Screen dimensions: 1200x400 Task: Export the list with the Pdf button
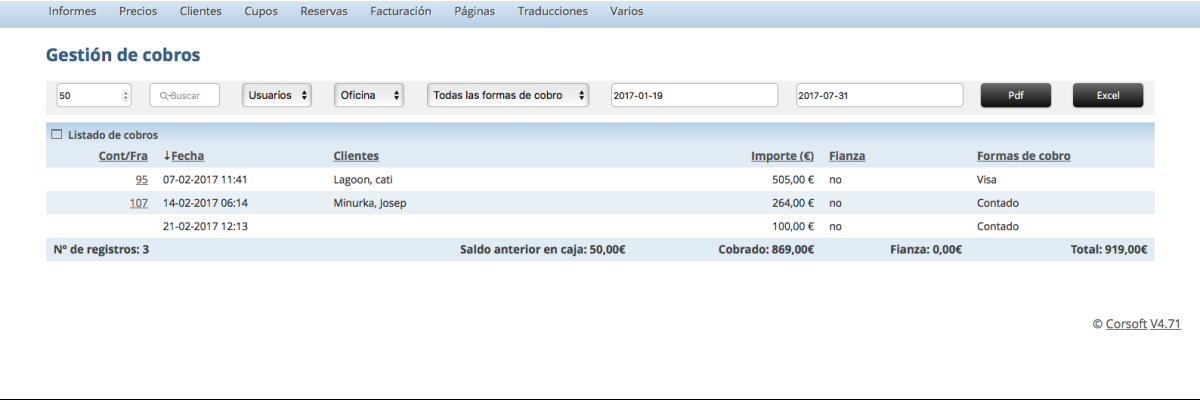click(x=1015, y=95)
